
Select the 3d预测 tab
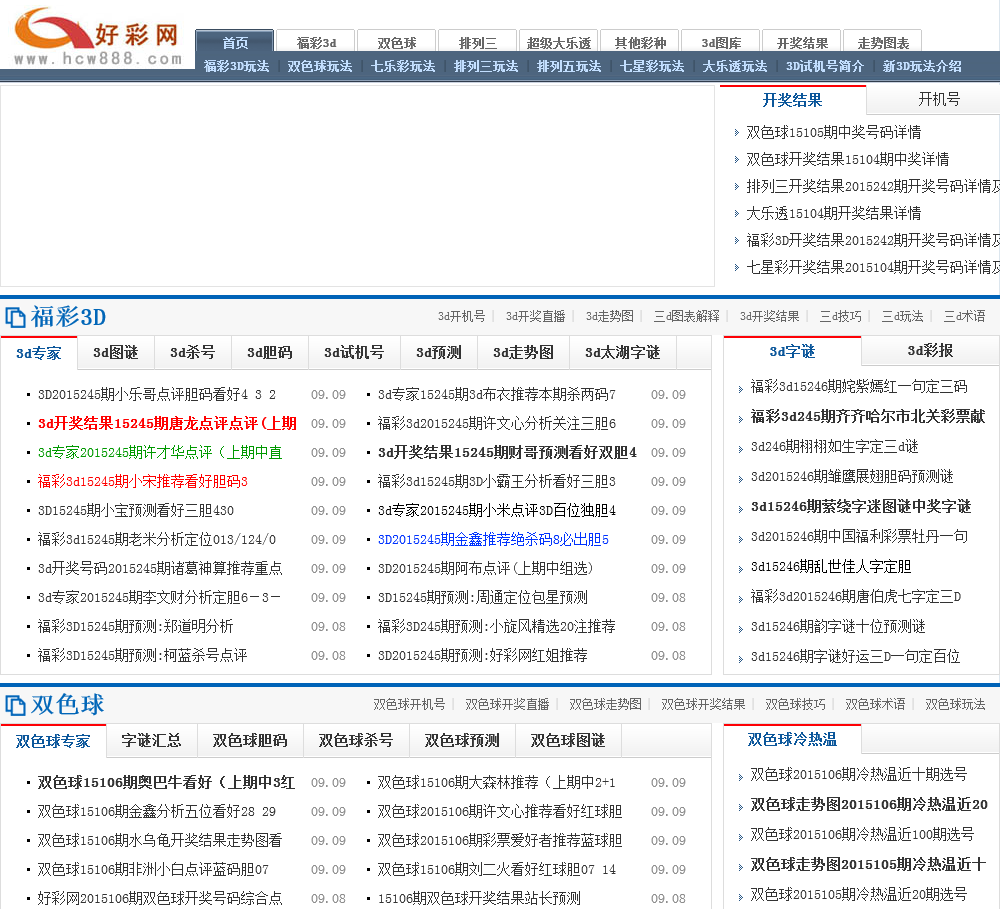coord(439,353)
